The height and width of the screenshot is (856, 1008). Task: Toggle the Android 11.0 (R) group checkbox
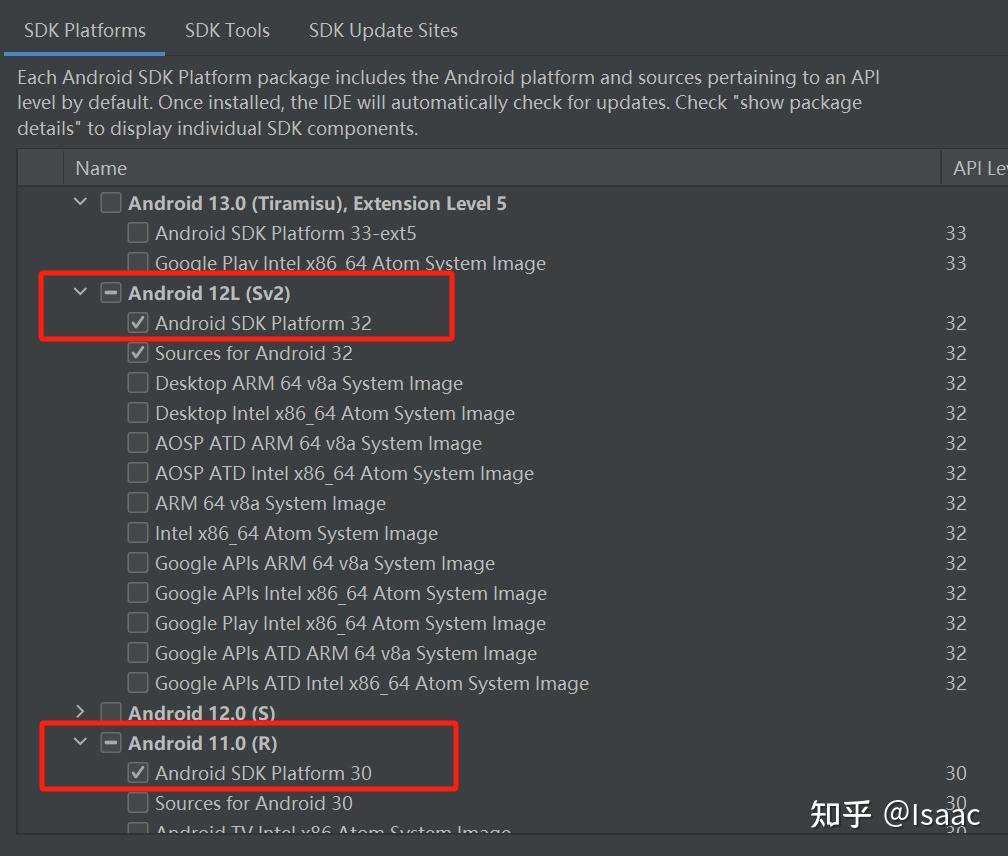[111, 743]
